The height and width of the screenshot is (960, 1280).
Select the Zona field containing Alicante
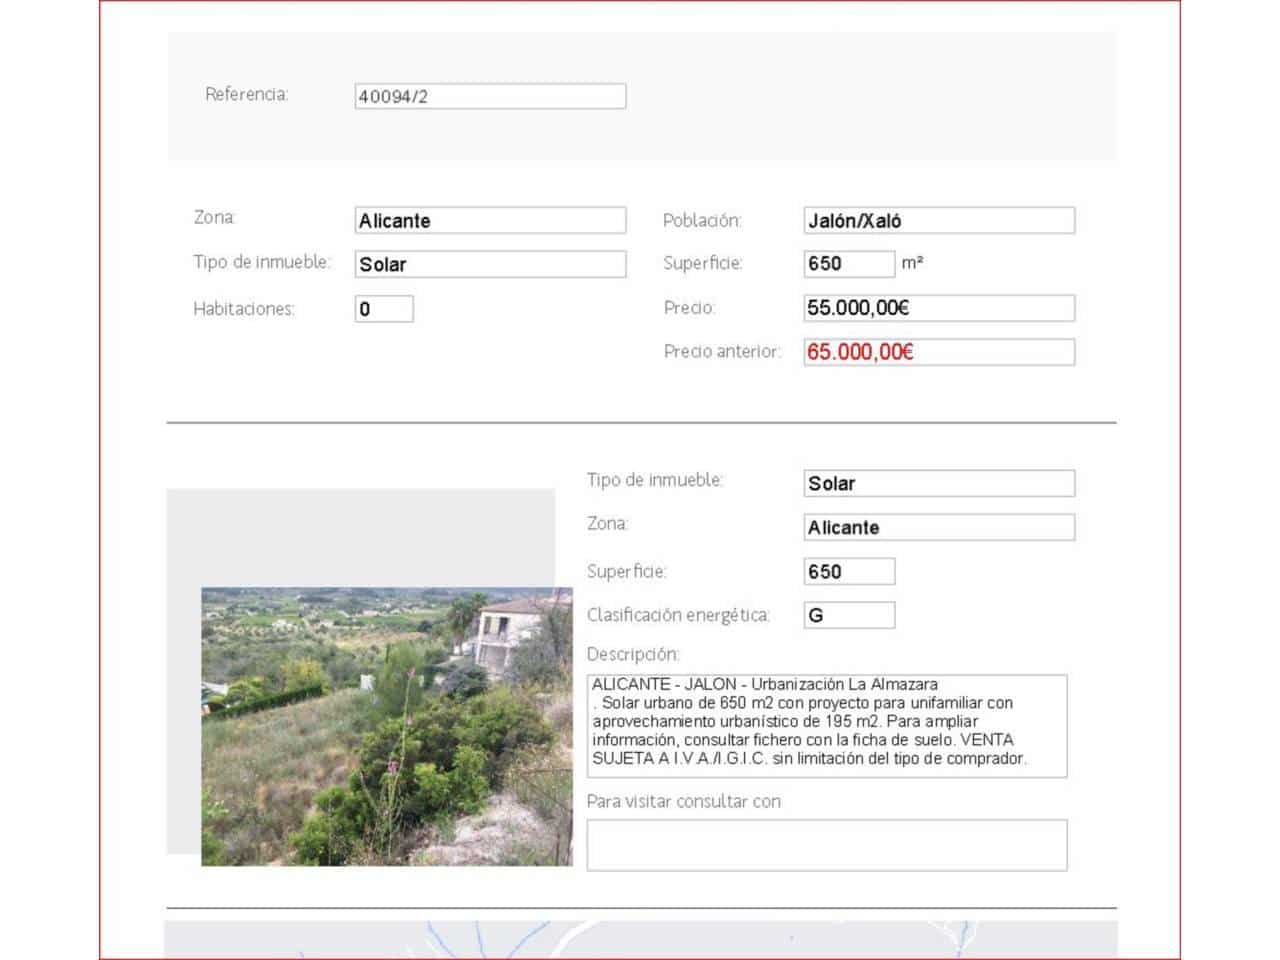pos(489,220)
